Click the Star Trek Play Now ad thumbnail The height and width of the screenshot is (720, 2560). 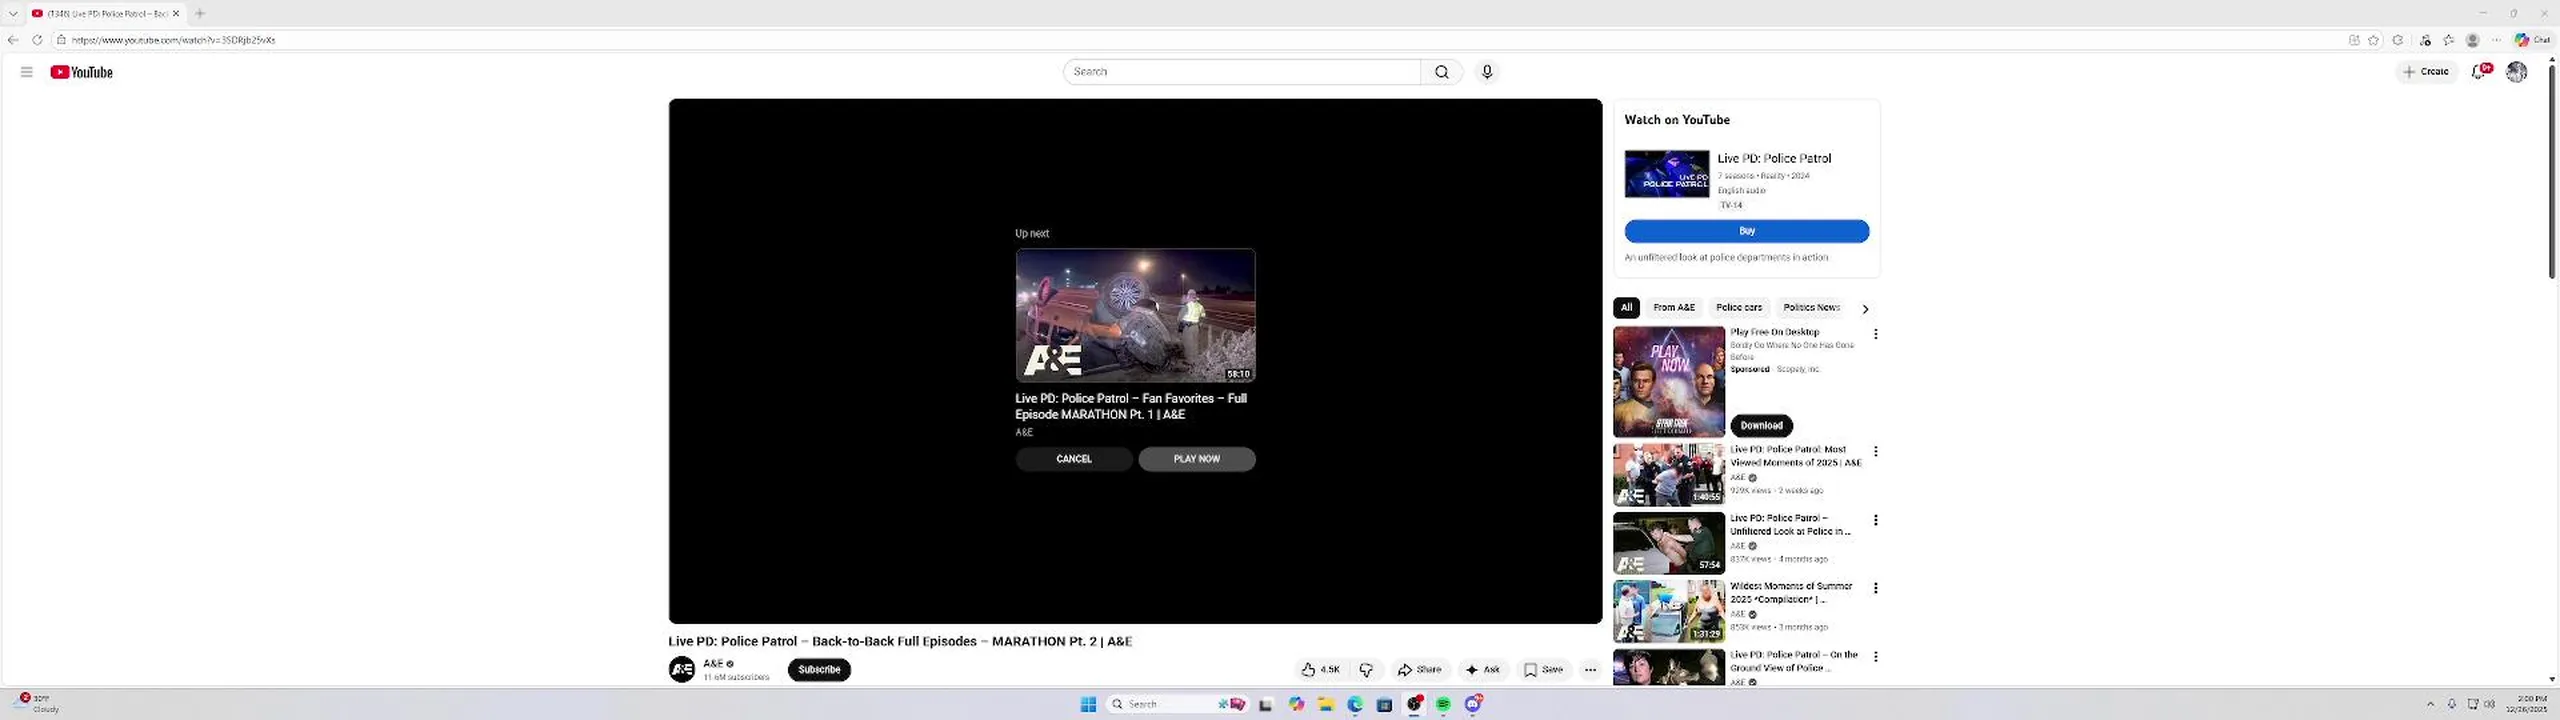click(x=1669, y=382)
